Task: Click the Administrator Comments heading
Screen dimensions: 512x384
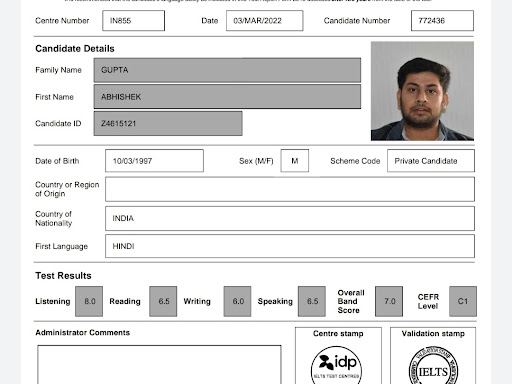Action: click(x=83, y=333)
